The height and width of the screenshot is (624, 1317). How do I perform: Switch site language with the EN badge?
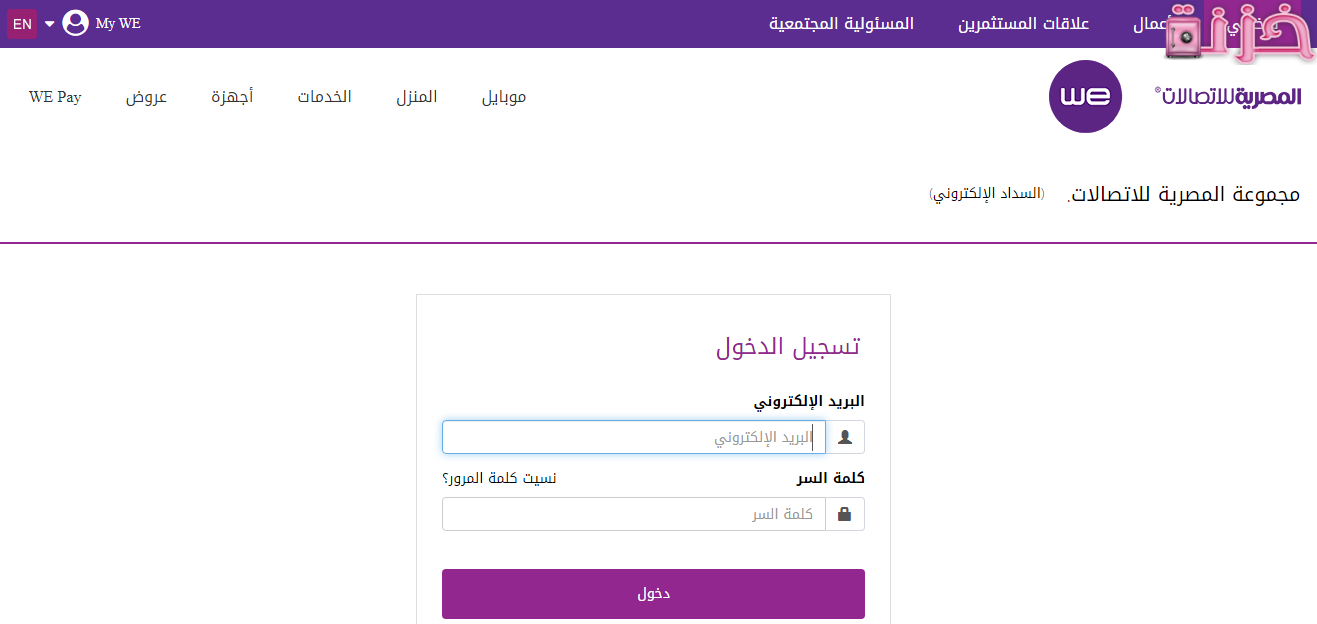coord(22,23)
